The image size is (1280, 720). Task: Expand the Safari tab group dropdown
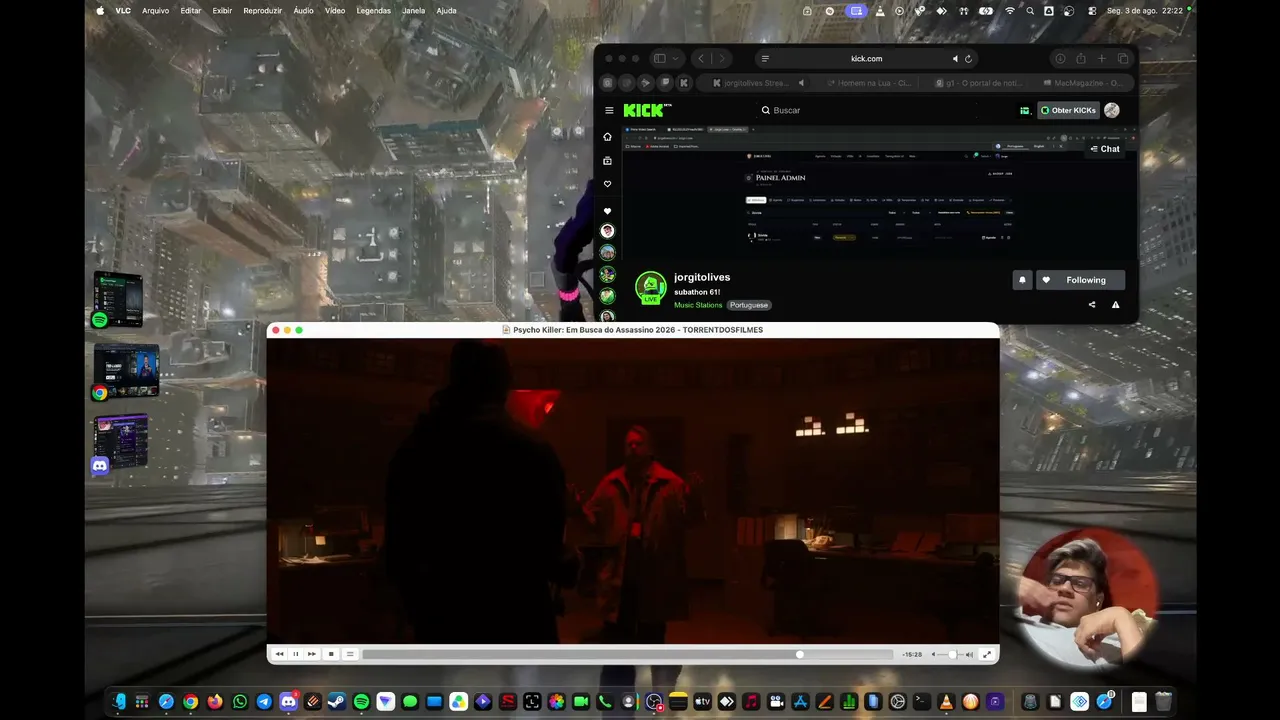click(676, 59)
